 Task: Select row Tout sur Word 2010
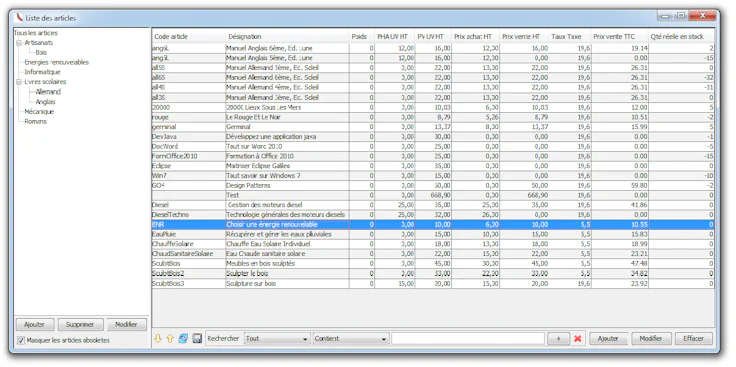(433, 146)
